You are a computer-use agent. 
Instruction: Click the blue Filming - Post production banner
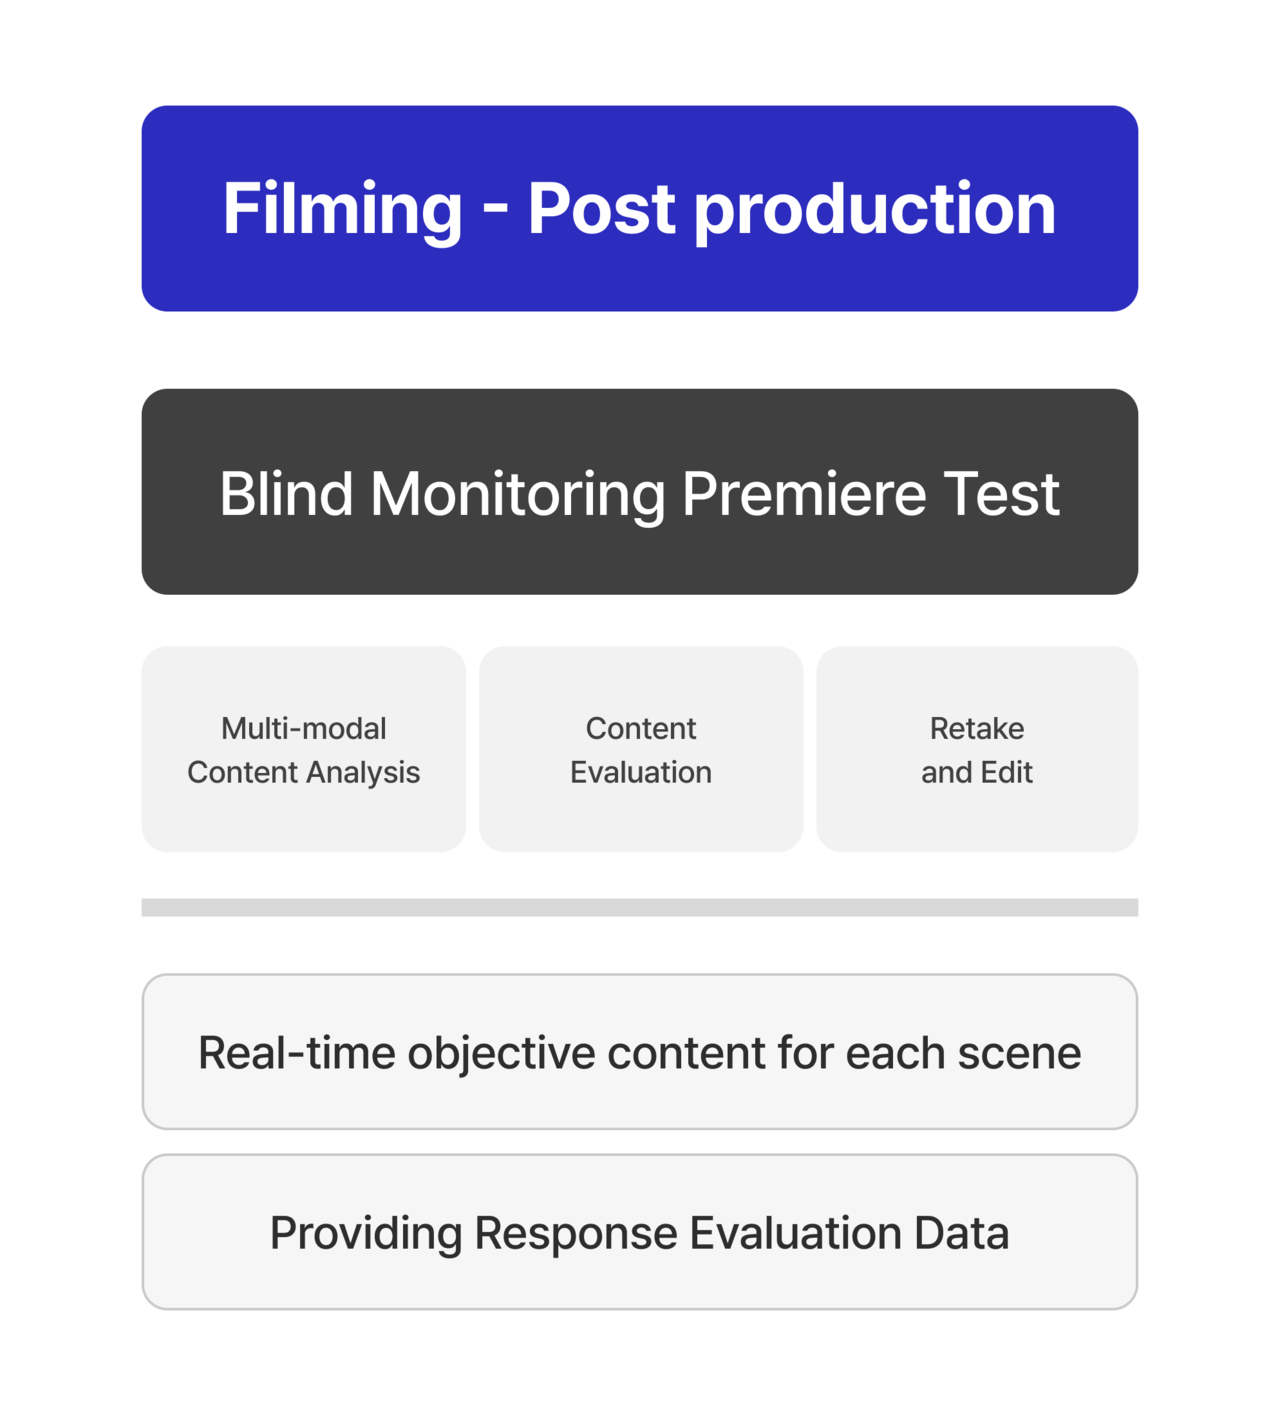[x=640, y=208]
